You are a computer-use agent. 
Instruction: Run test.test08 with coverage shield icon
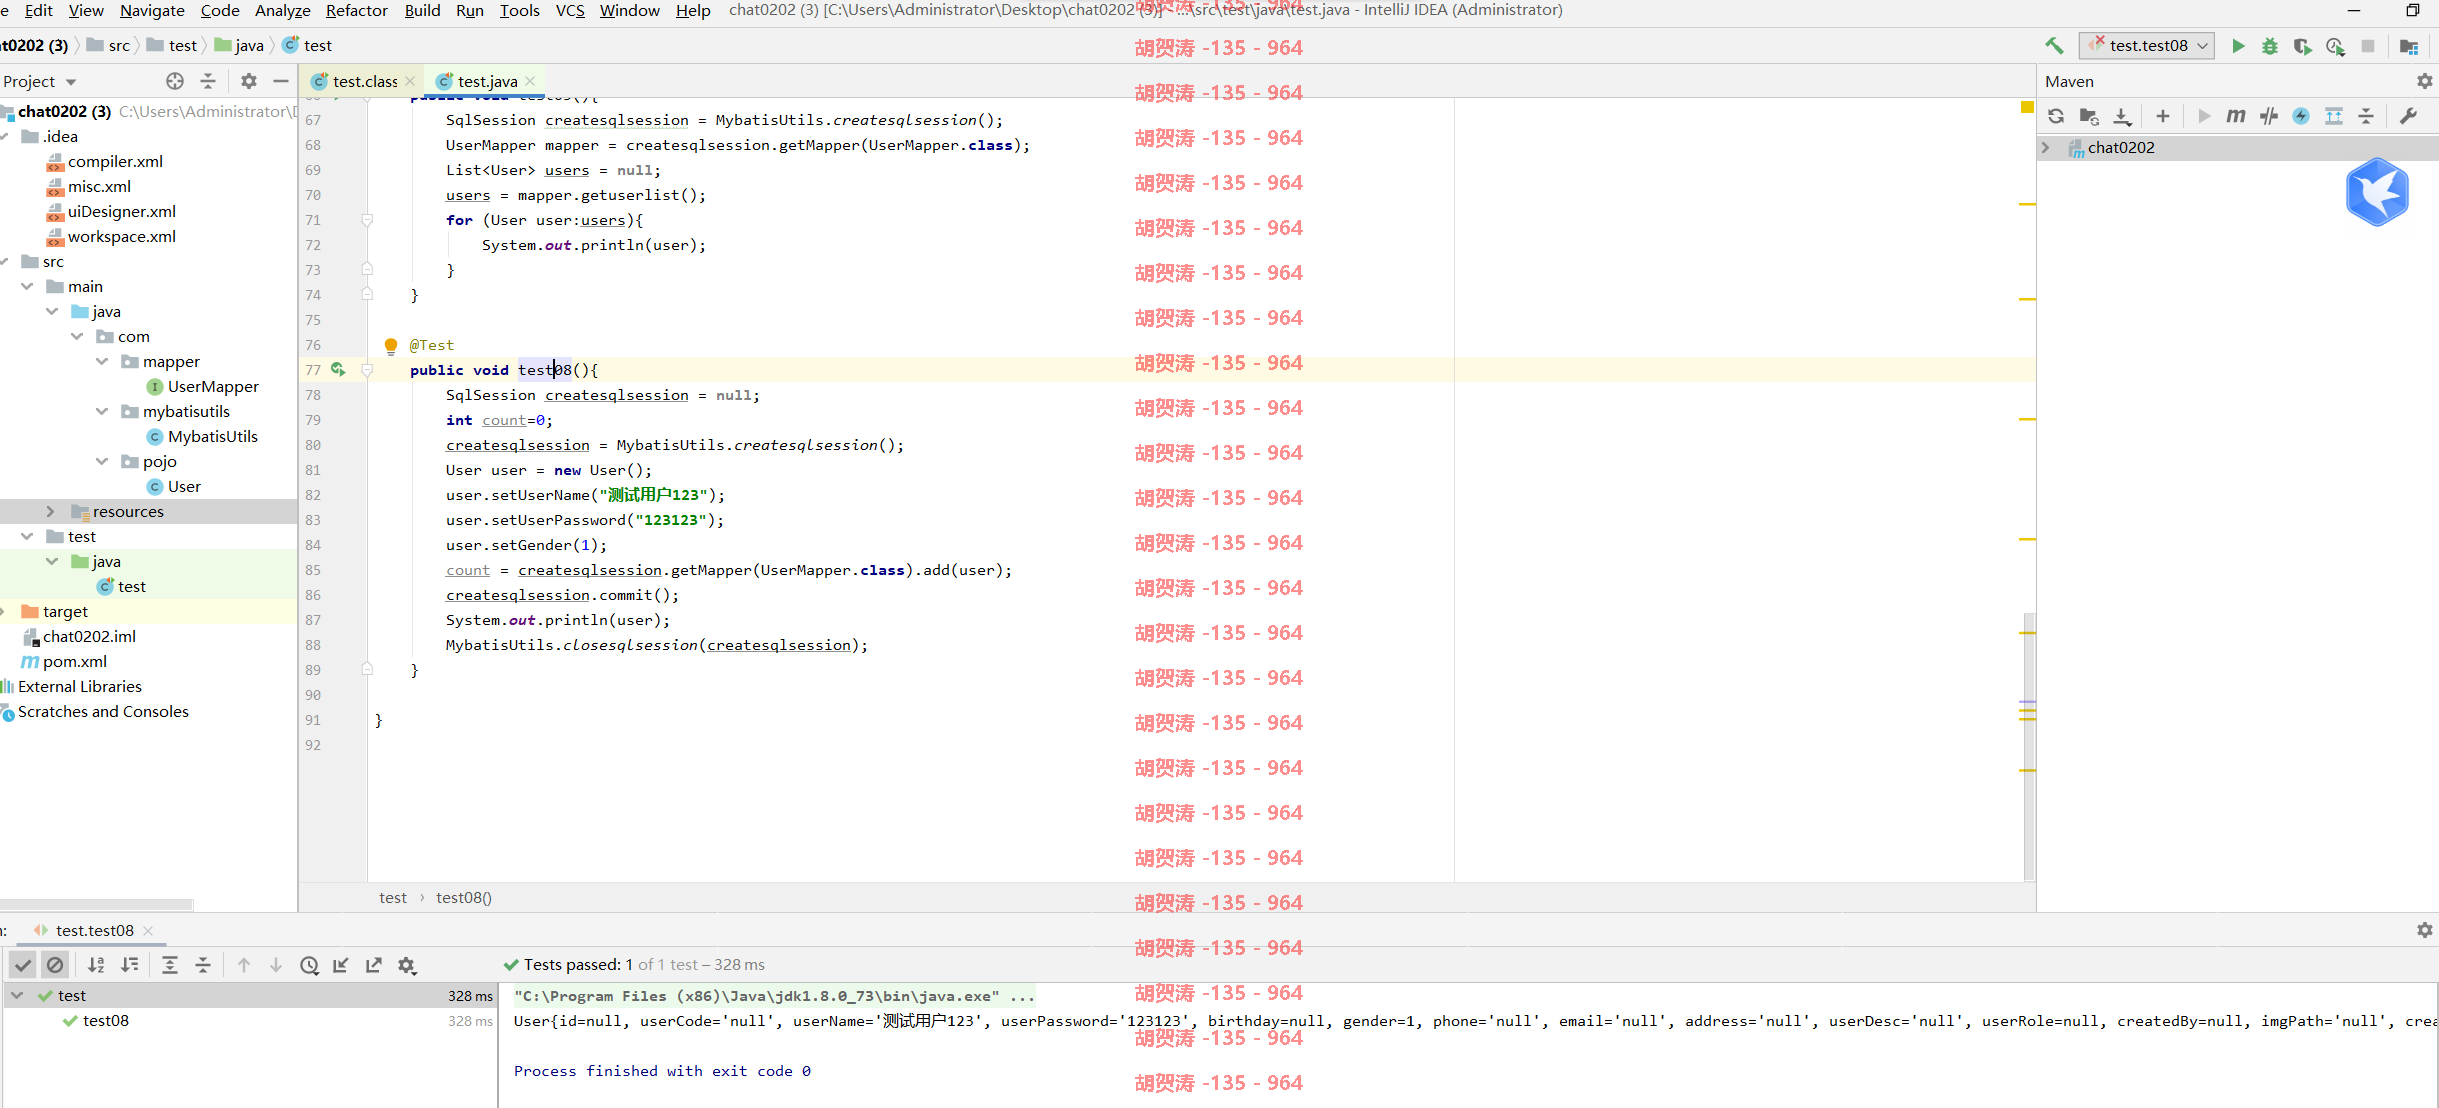(x=2302, y=46)
